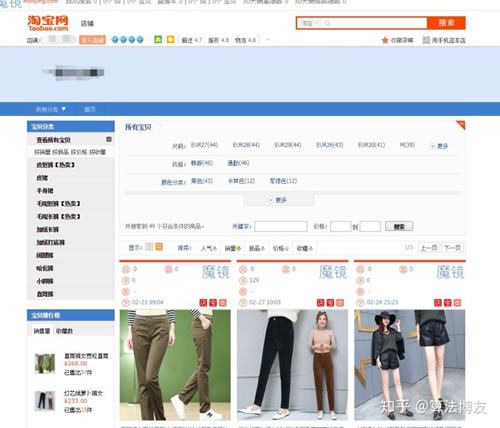Open the ¥268.00 ranked product thumbnail
This screenshot has width=500, height=428.
pyautogui.click(x=45, y=364)
